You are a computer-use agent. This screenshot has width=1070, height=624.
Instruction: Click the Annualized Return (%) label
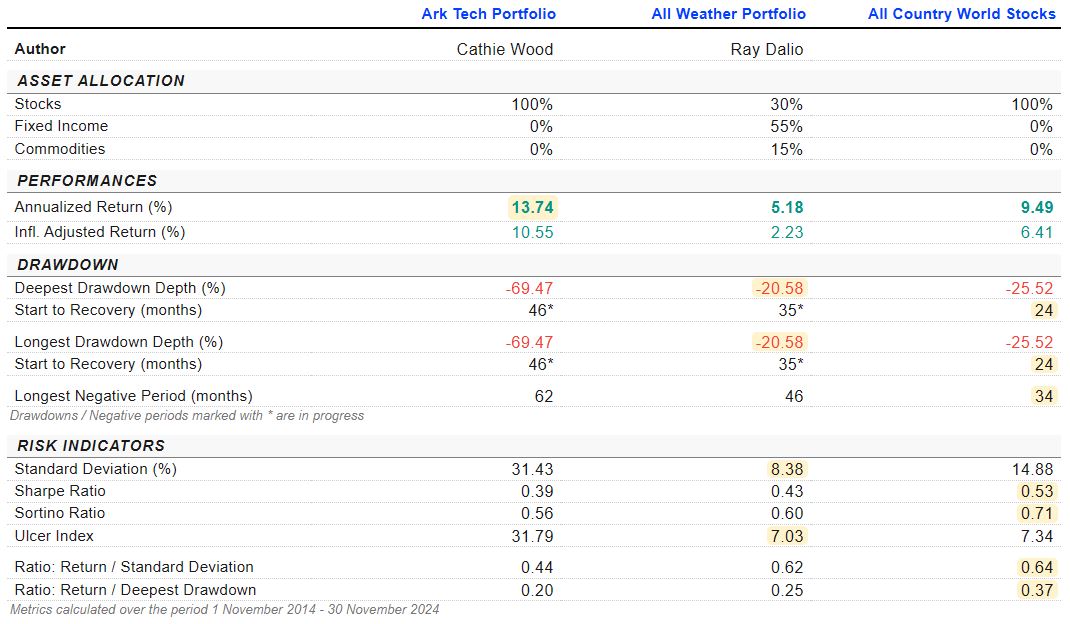(93, 207)
